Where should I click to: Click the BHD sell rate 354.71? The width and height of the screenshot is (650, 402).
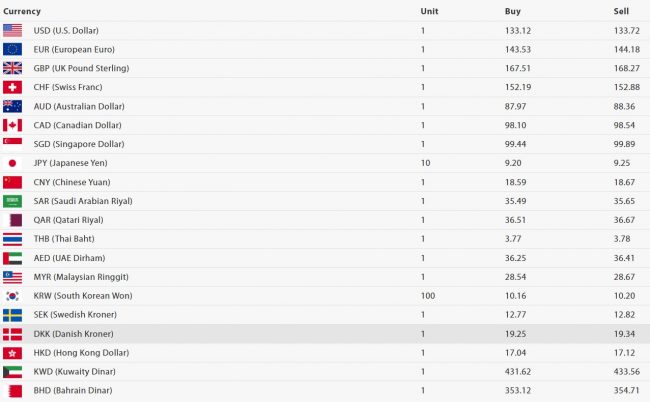pos(627,391)
